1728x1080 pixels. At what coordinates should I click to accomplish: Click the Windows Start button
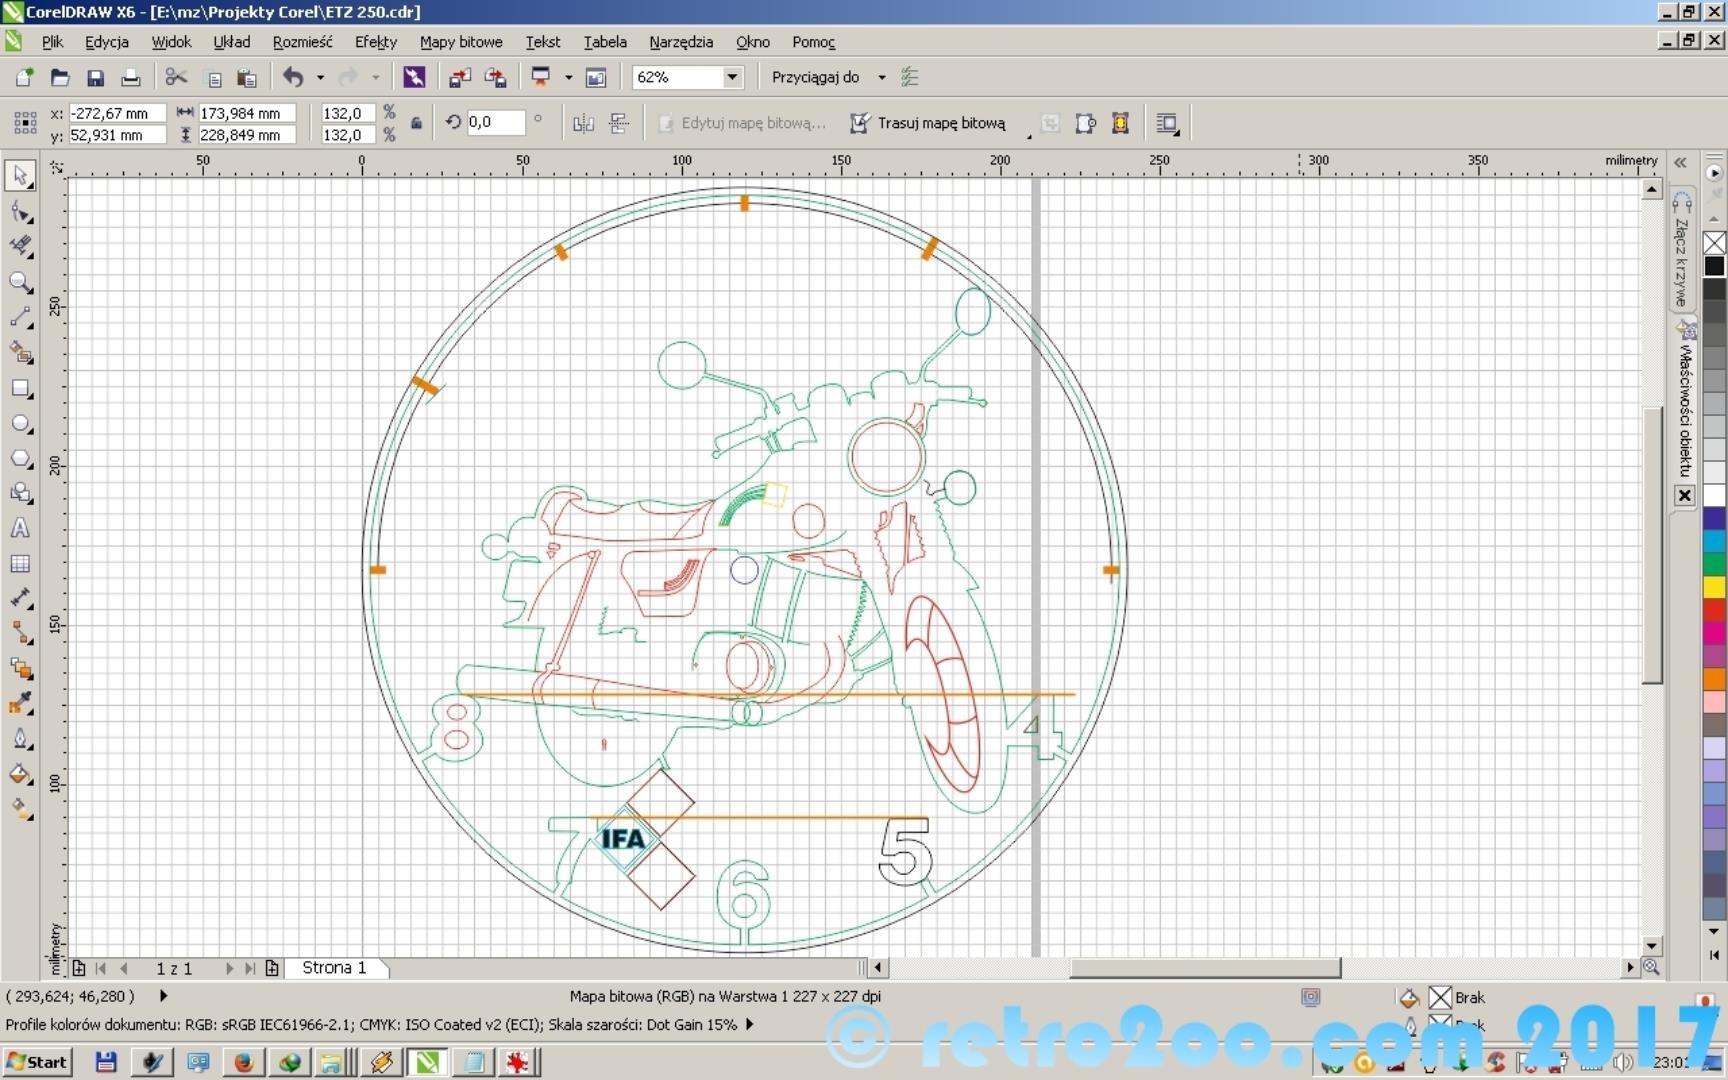(37, 1061)
